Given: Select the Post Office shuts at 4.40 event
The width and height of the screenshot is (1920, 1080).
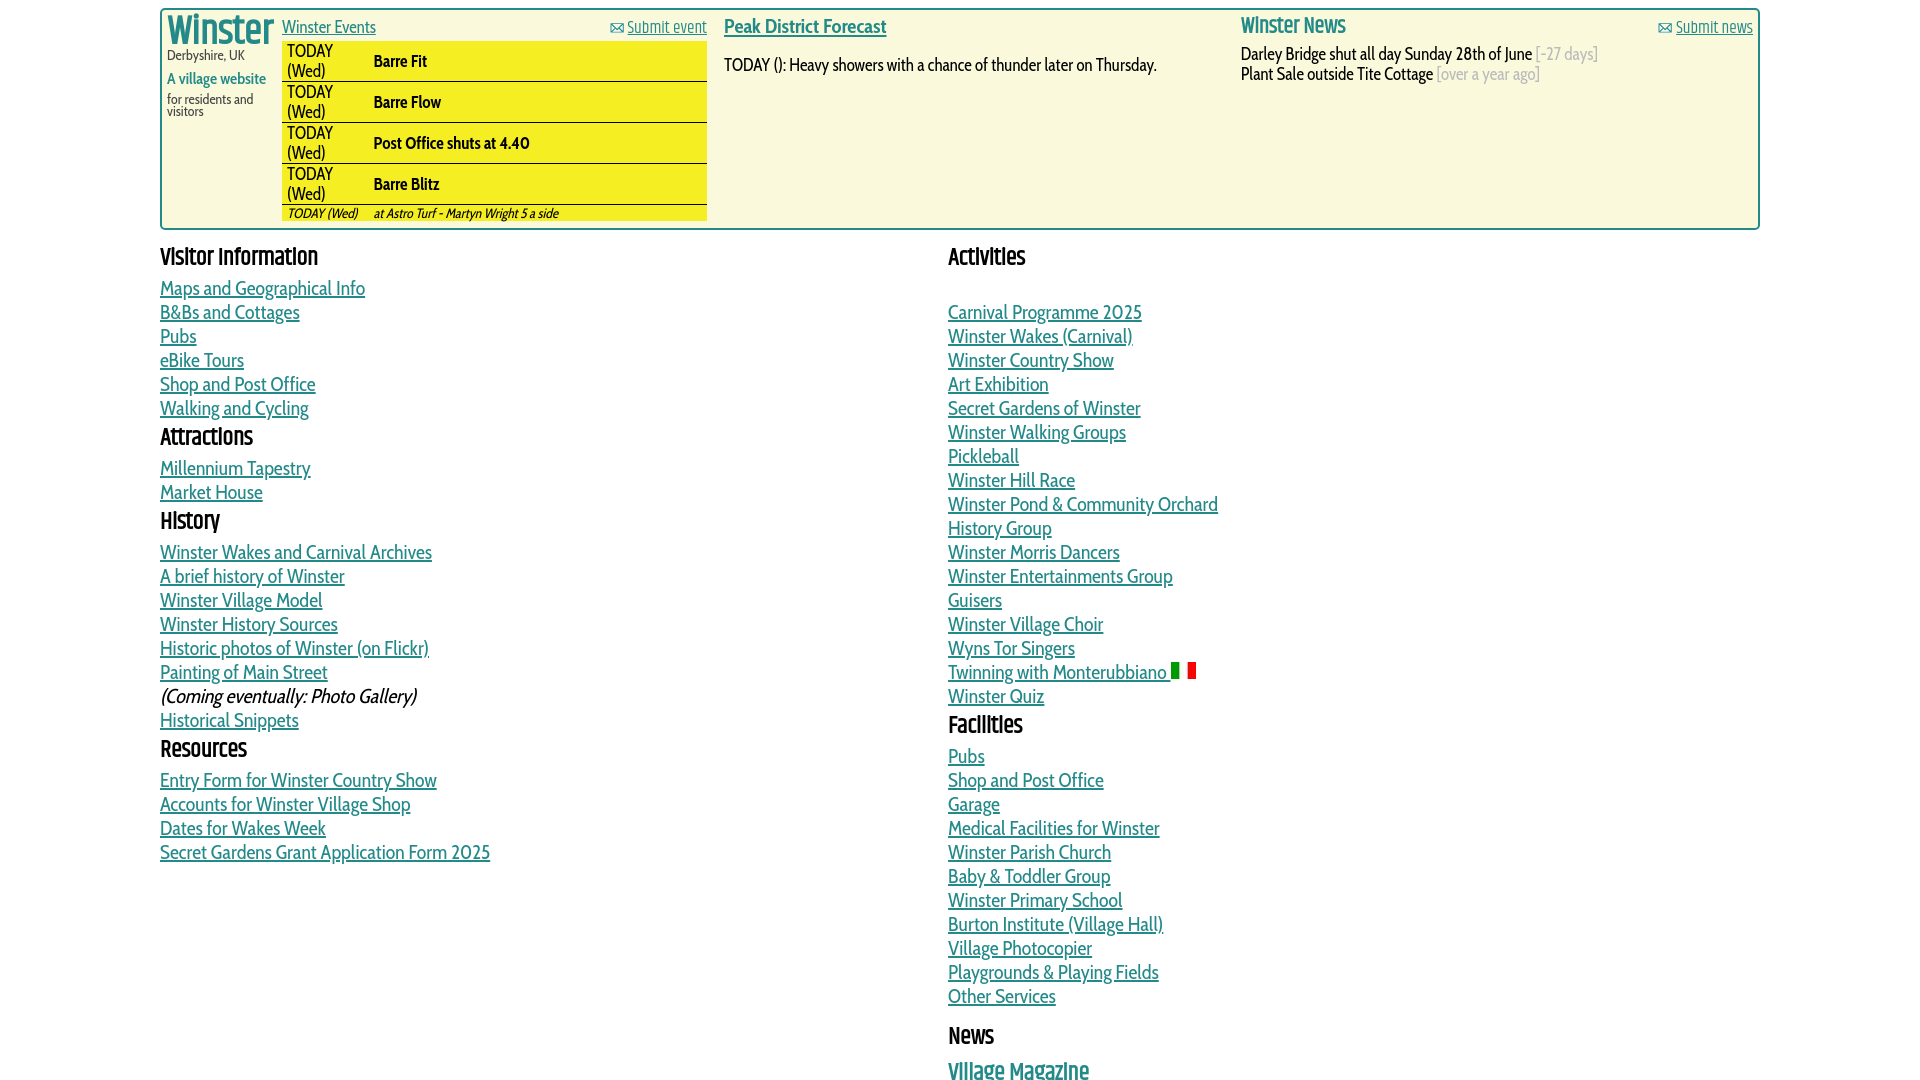Looking at the screenshot, I should click(494, 143).
